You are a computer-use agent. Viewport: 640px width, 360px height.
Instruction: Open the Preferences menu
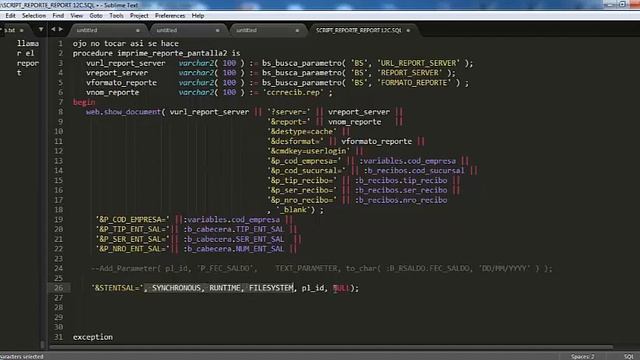[x=170, y=16]
